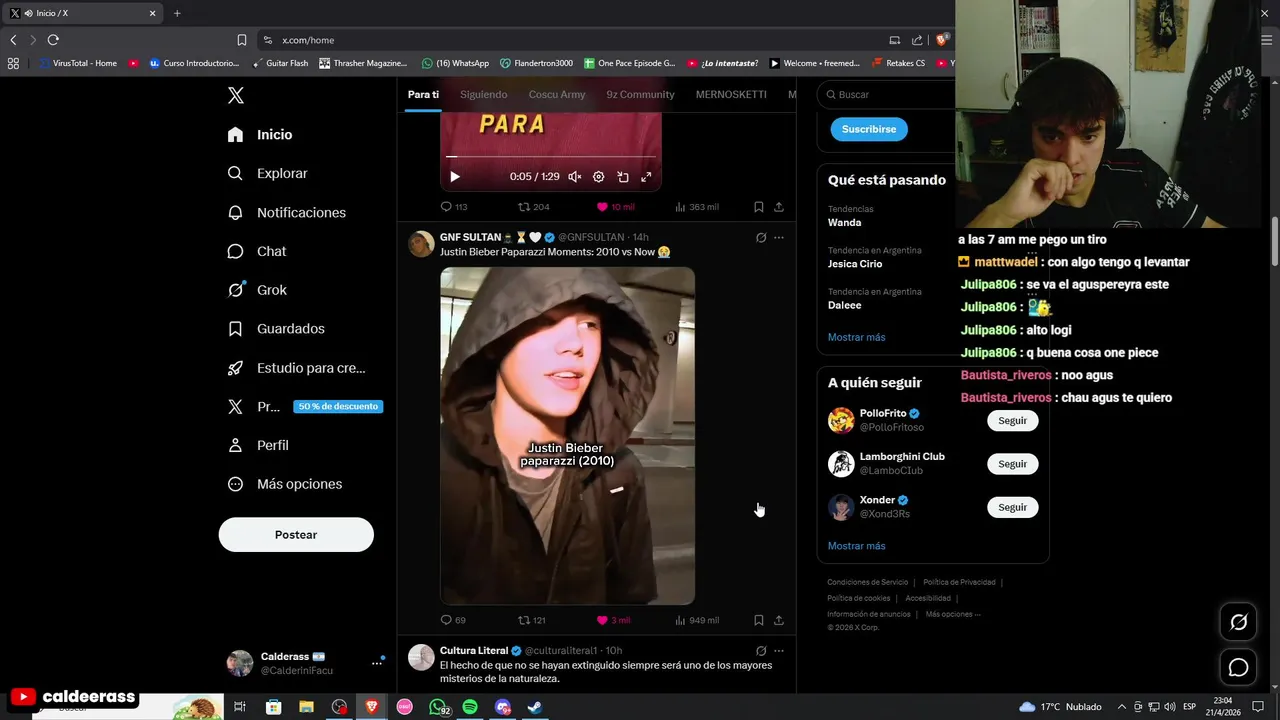This screenshot has width=1280, height=720.
Task: Open the floating chat messages button
Action: point(1238,668)
